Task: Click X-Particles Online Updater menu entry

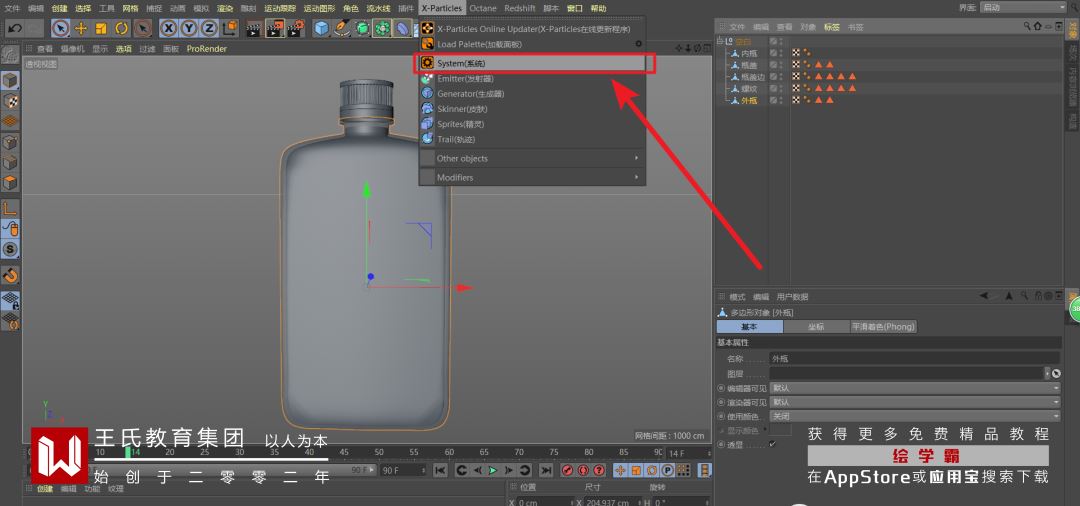Action: point(532,29)
